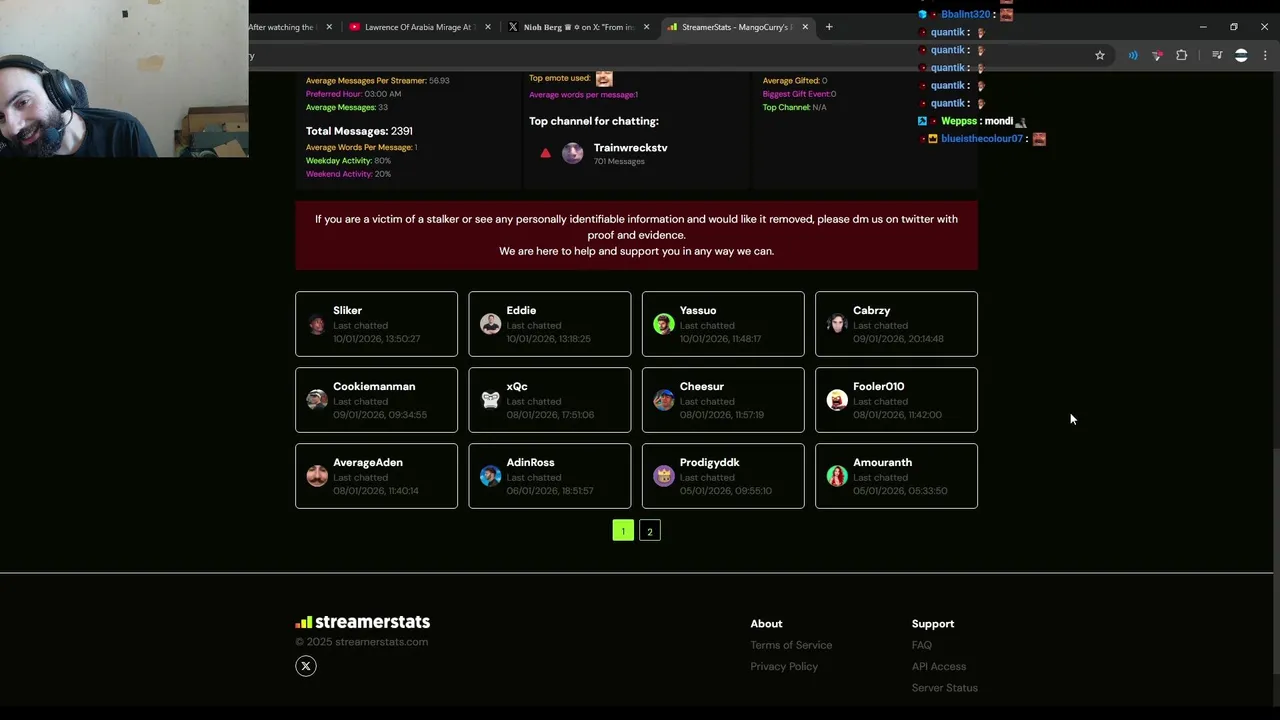This screenshot has width=1280, height=720.
Task: Click Yassuo's green avatar icon
Action: pos(664,324)
